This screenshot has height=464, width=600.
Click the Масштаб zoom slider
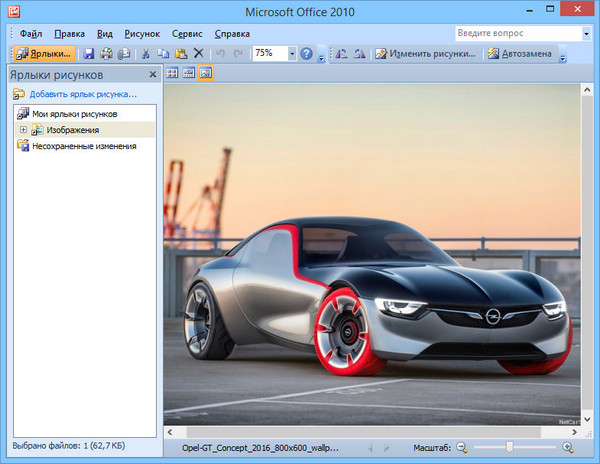click(510, 447)
